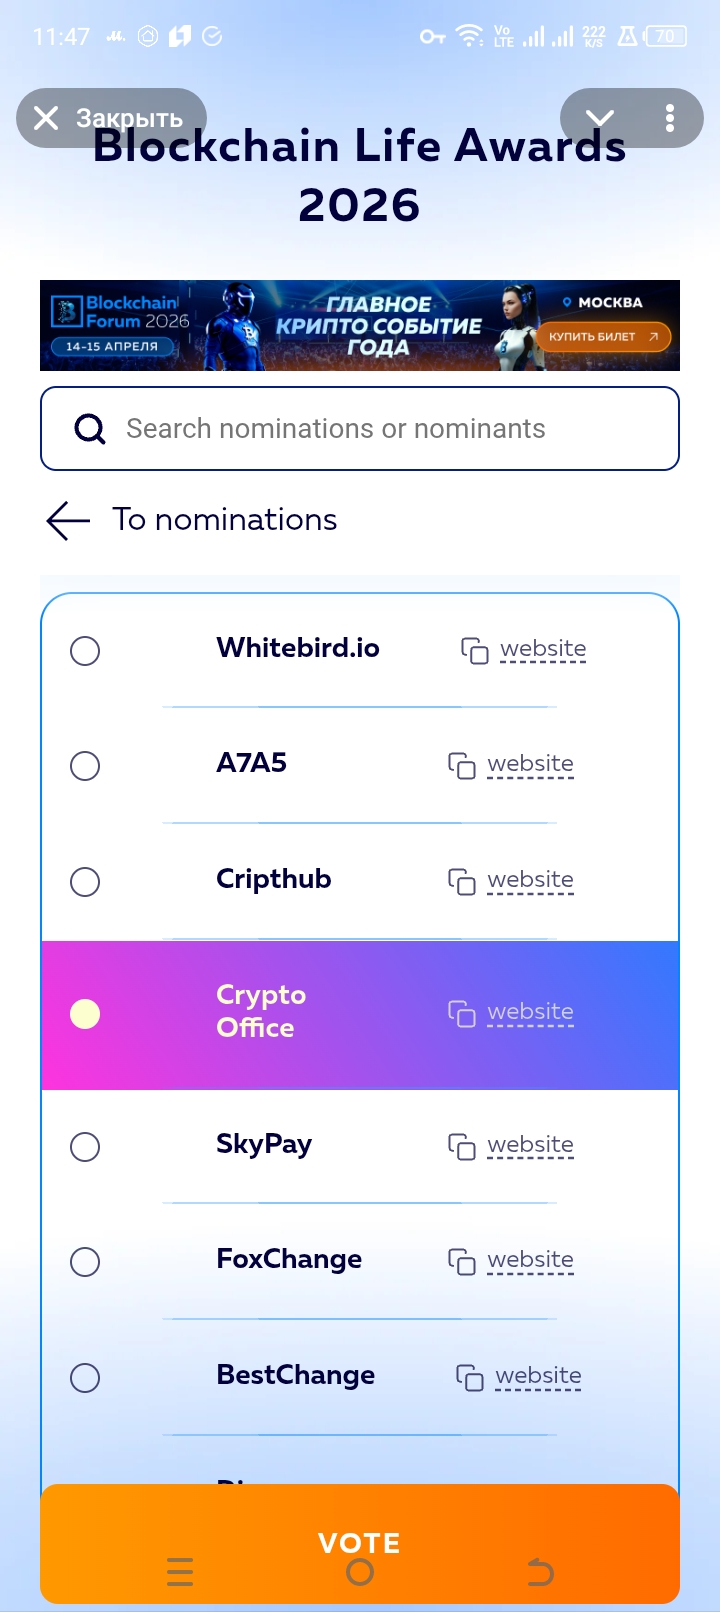This screenshot has width=720, height=1612.
Task: Click the copy icon beside A7A5
Action: pyautogui.click(x=461, y=766)
